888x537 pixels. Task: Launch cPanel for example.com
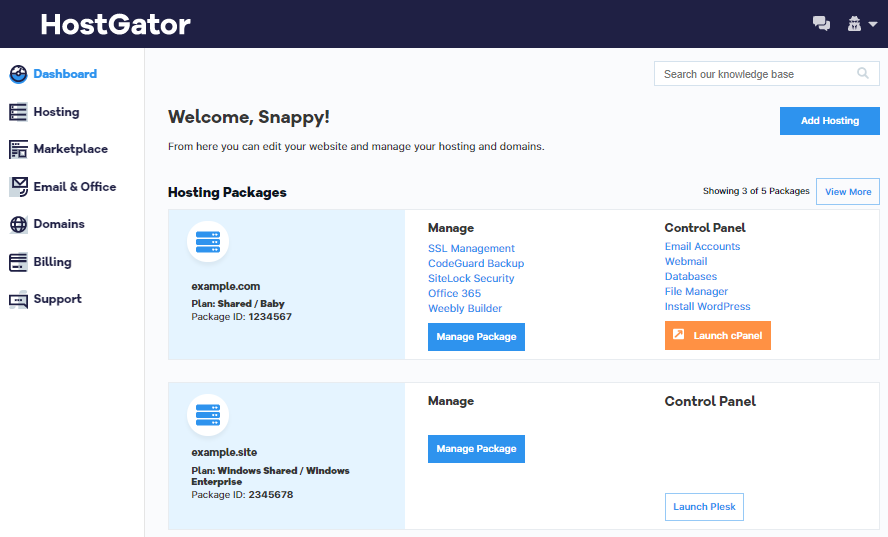coord(718,335)
